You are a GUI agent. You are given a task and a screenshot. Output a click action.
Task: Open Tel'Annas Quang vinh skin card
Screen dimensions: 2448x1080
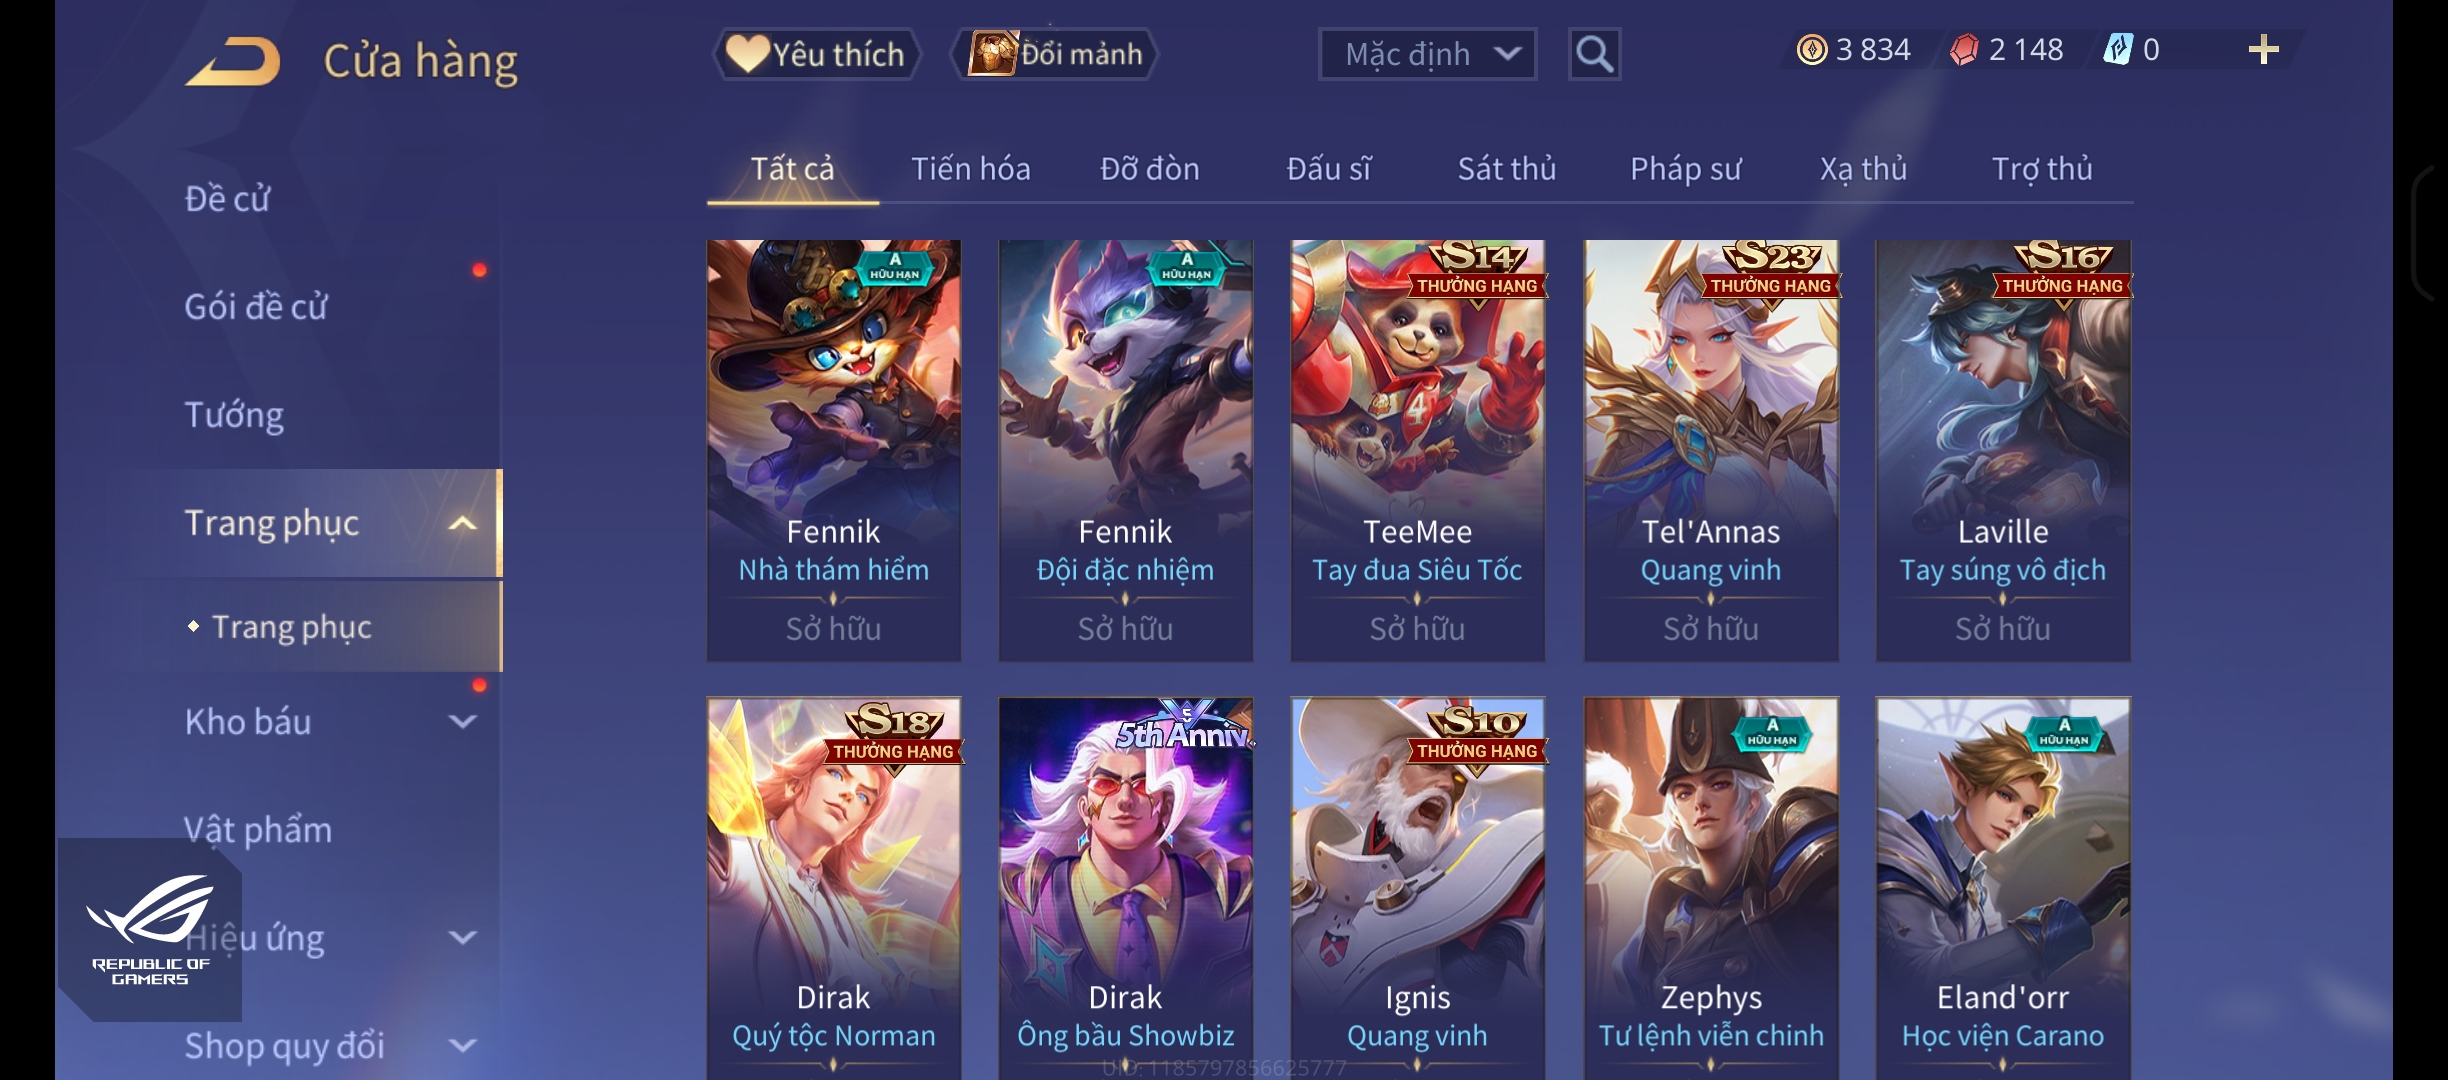coord(1711,450)
